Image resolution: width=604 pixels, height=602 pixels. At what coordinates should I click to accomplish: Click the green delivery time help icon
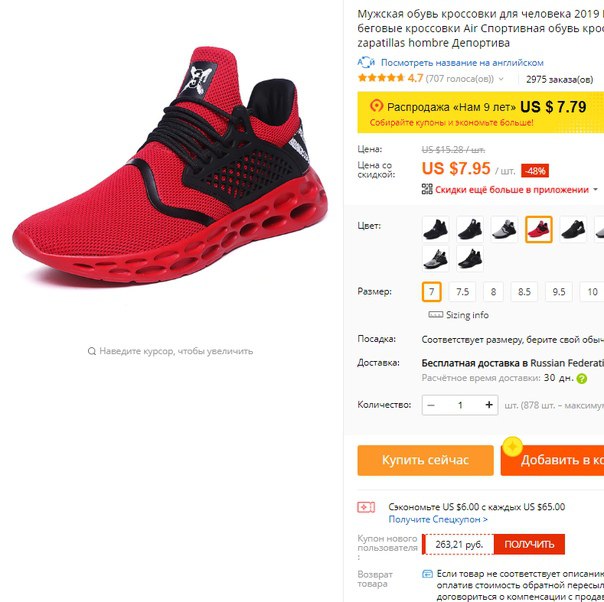[582, 379]
